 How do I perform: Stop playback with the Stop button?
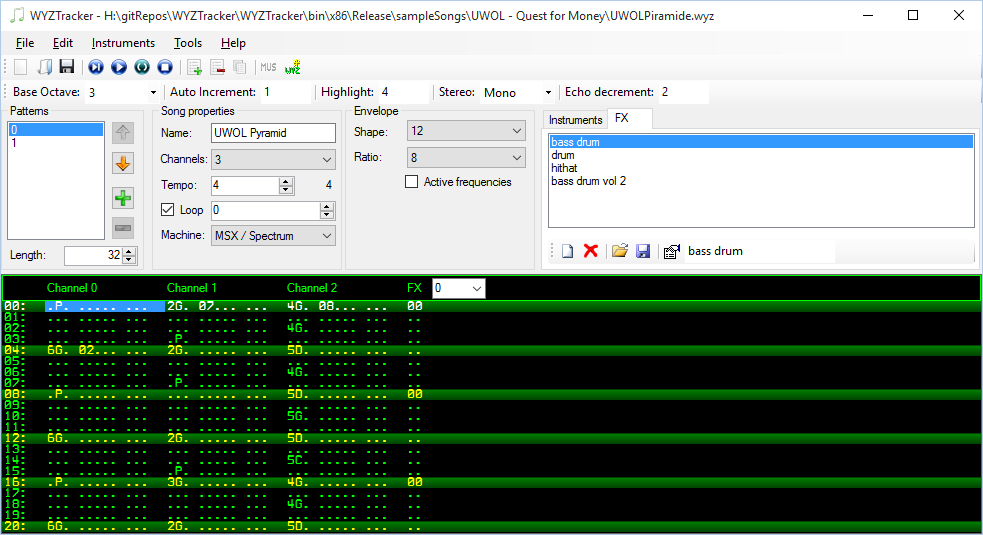[165, 67]
